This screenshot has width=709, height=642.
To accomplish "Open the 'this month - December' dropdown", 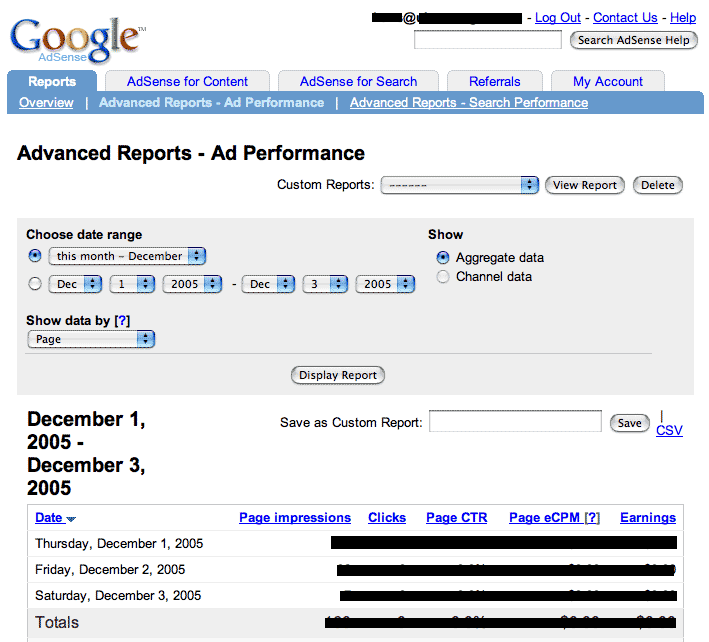I will click(127, 256).
